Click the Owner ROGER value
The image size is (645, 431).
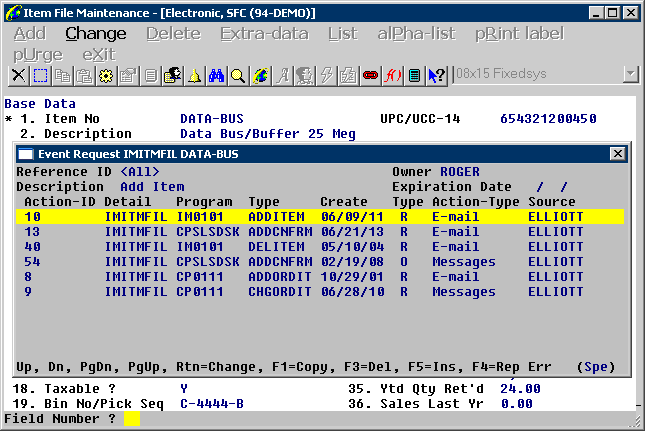[x=460, y=172]
